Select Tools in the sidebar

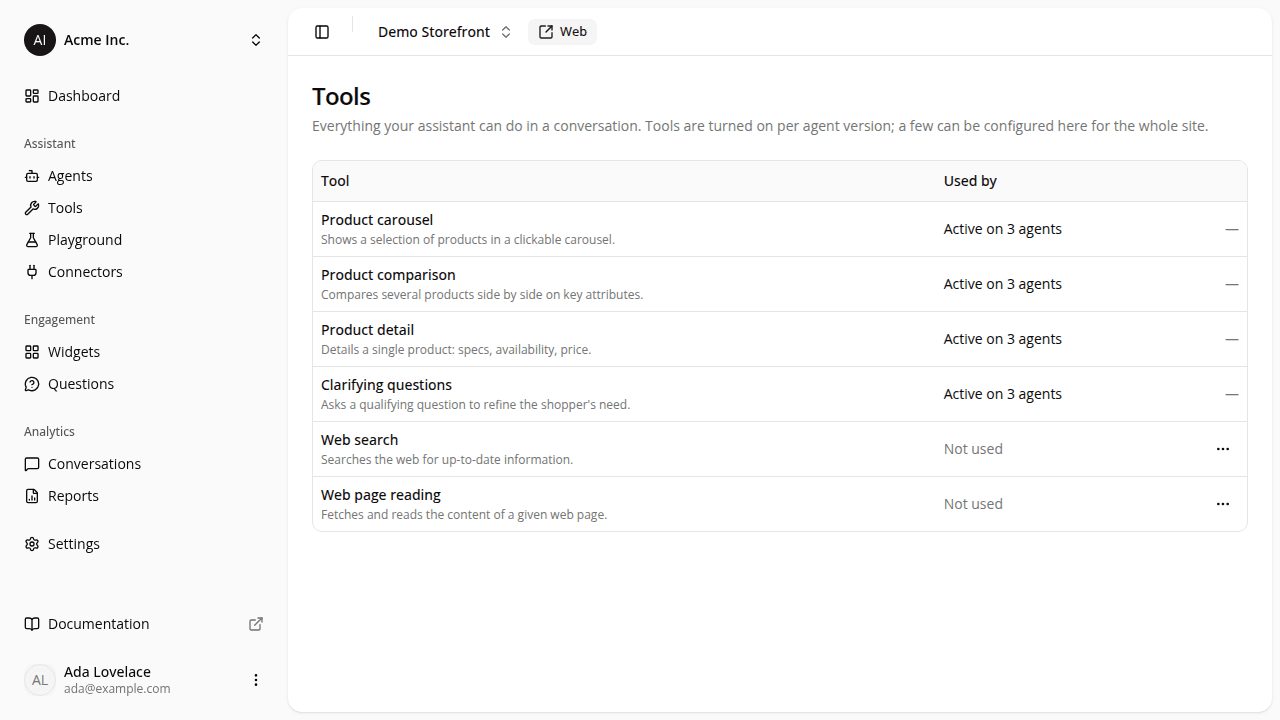[144, 208]
